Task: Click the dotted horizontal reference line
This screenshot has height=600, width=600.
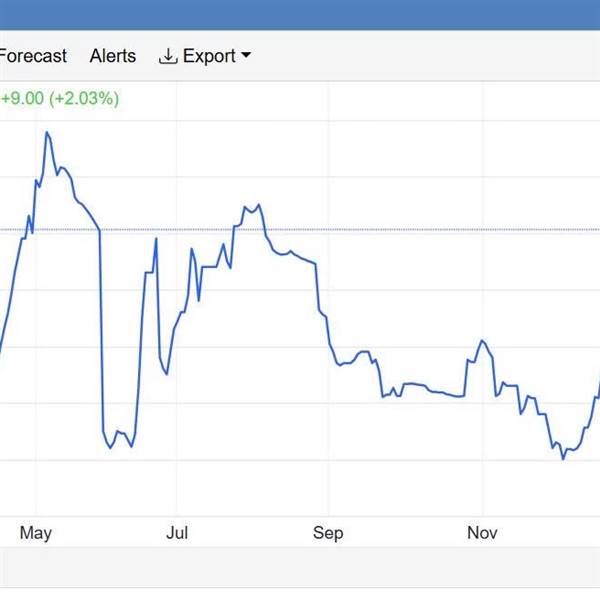Action: point(400,230)
